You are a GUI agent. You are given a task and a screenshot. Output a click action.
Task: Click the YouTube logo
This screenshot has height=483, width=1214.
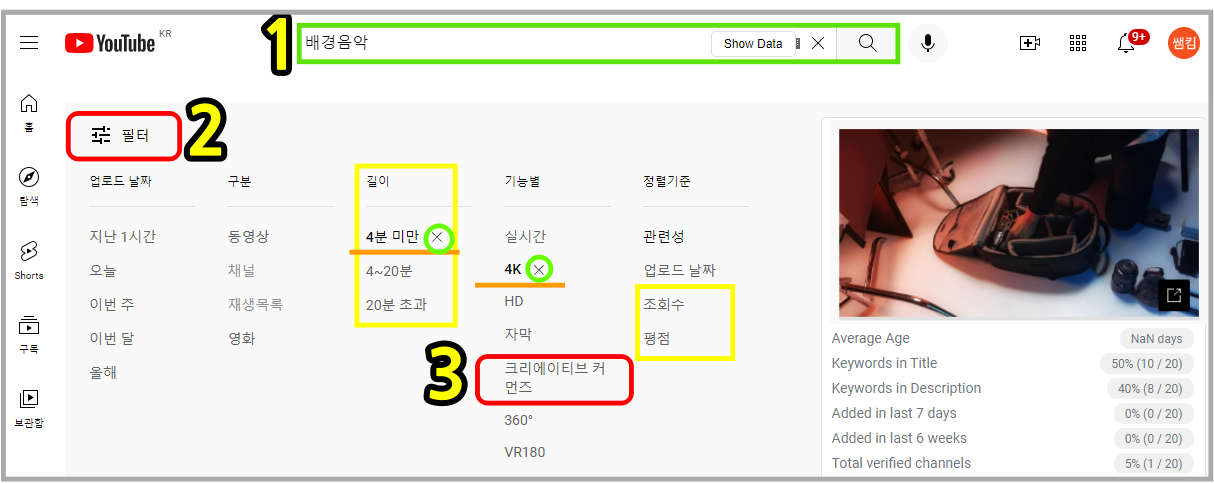point(110,43)
